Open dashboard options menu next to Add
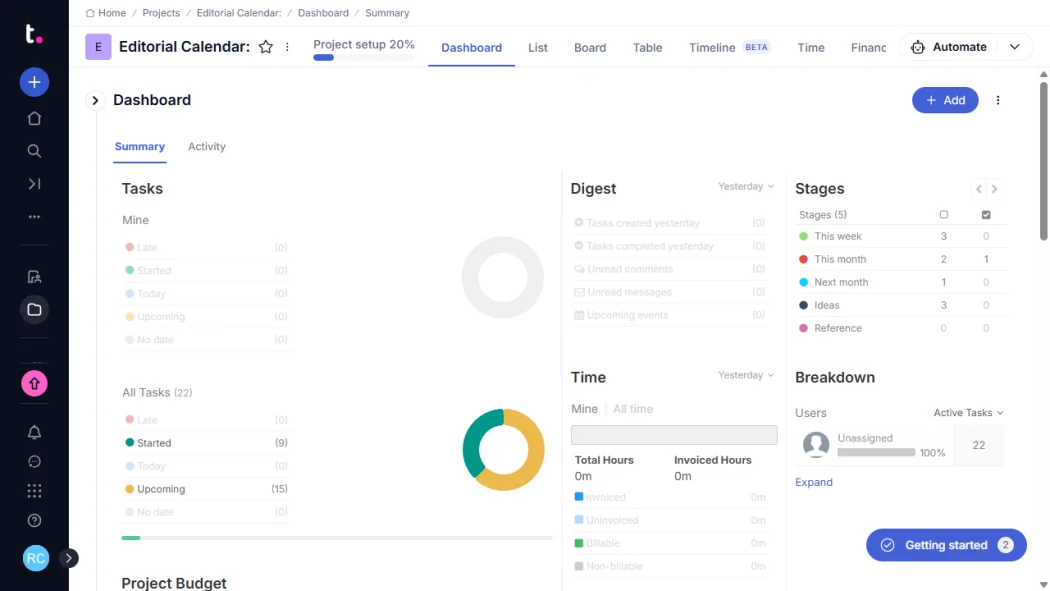Screen dimensions: 1050x591 coord(998,100)
